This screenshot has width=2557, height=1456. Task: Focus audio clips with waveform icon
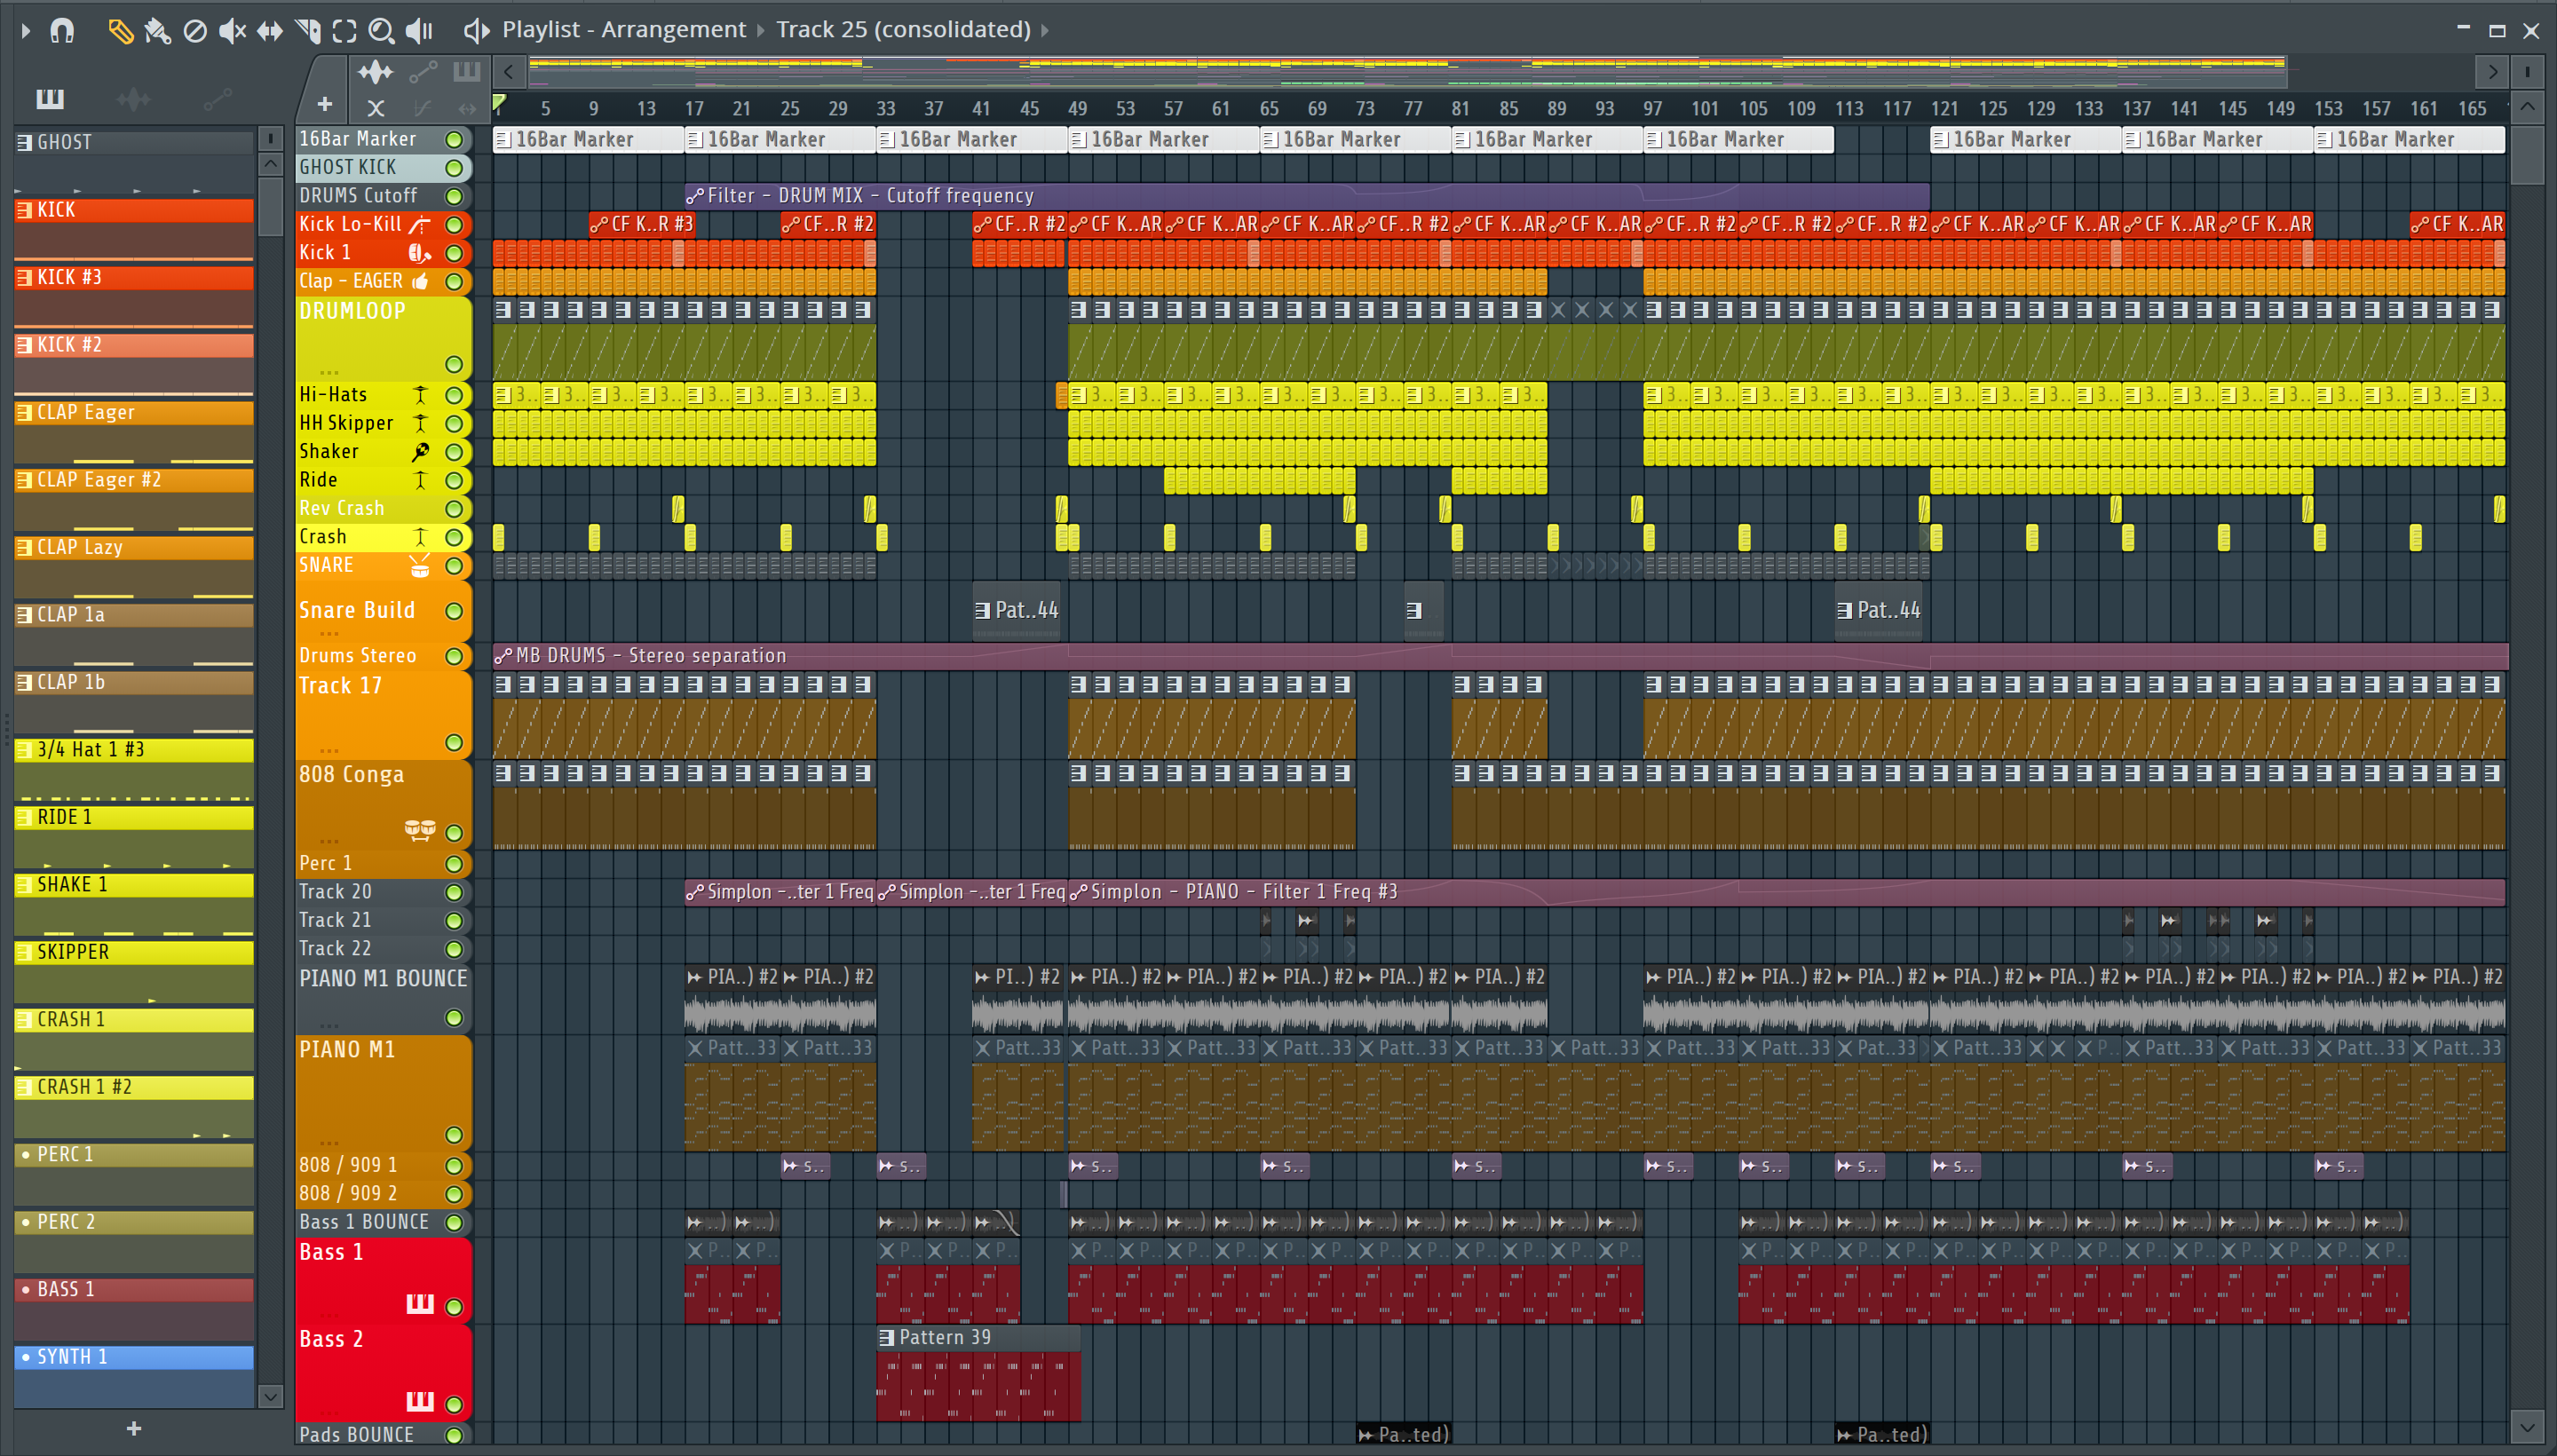point(375,72)
